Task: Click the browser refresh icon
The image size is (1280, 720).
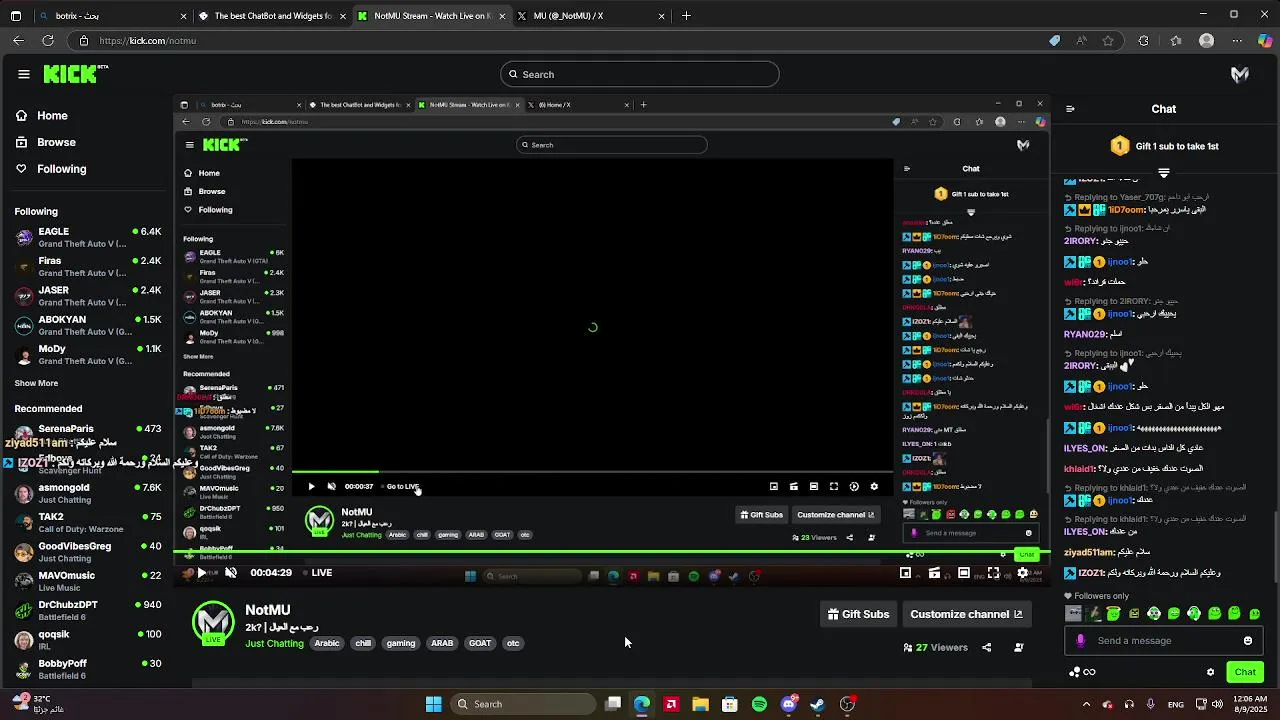Action: (x=48, y=41)
